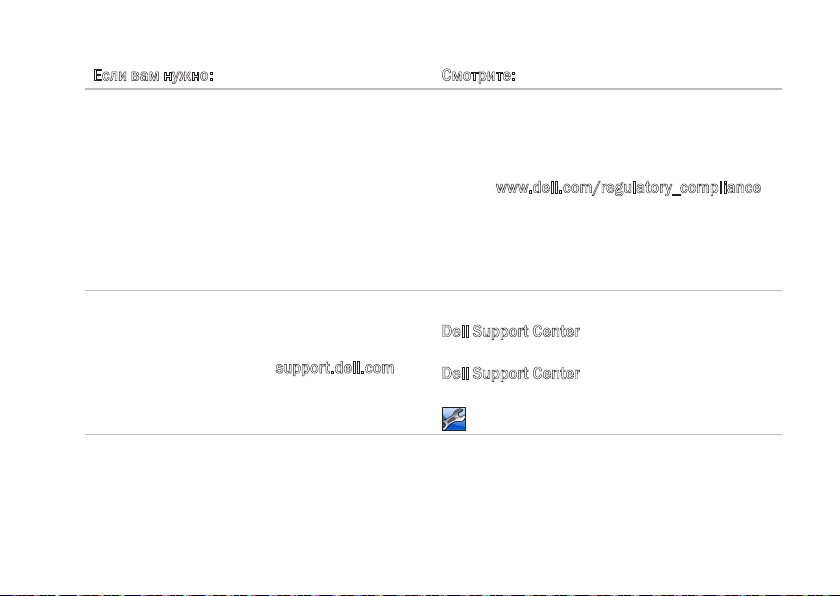The image size is (840, 596).
Task: Click "regulatory_compliance" part of the Dell URL
Action: click(680, 188)
